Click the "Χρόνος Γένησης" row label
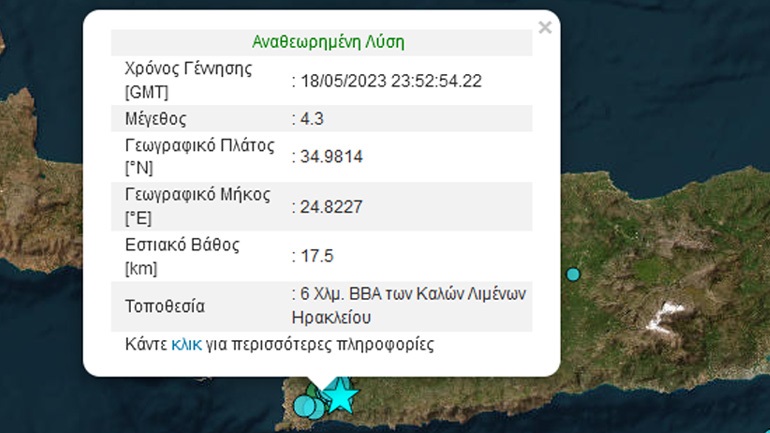Image resolution: width=770 pixels, height=433 pixels. 174,70
